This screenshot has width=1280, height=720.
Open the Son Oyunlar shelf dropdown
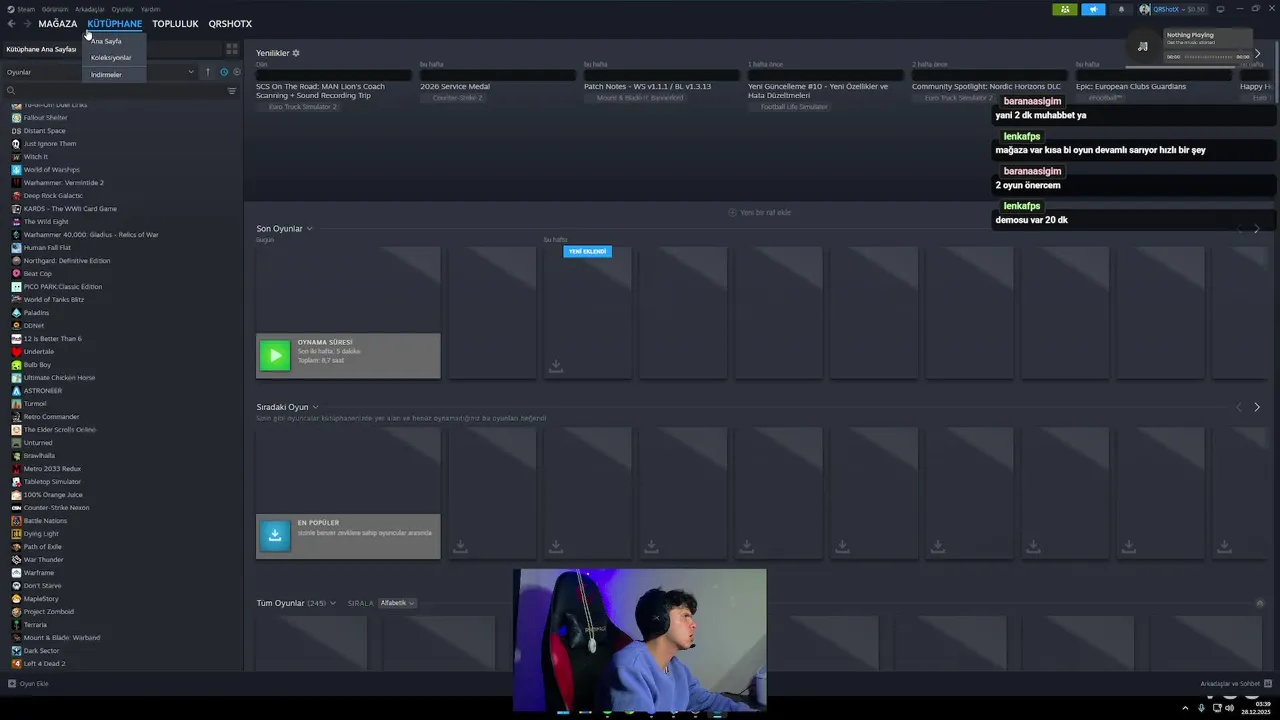309,229
